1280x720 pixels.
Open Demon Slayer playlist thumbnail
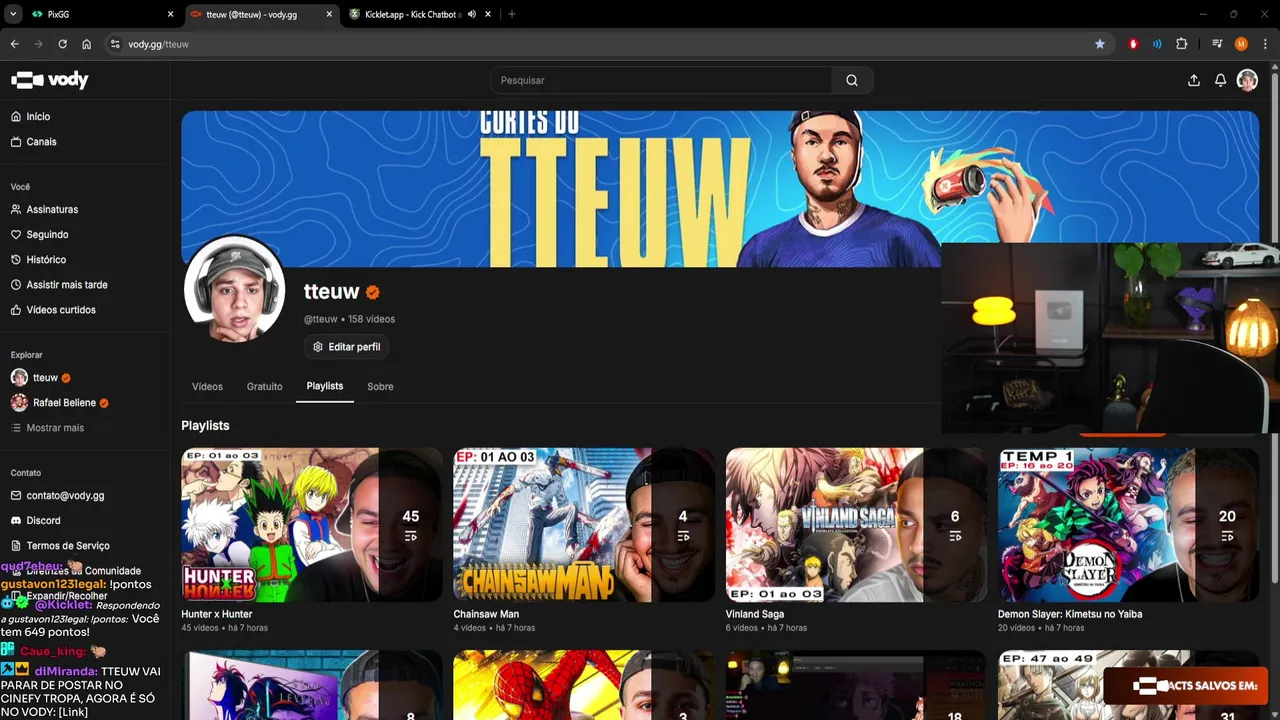[x=1128, y=525]
